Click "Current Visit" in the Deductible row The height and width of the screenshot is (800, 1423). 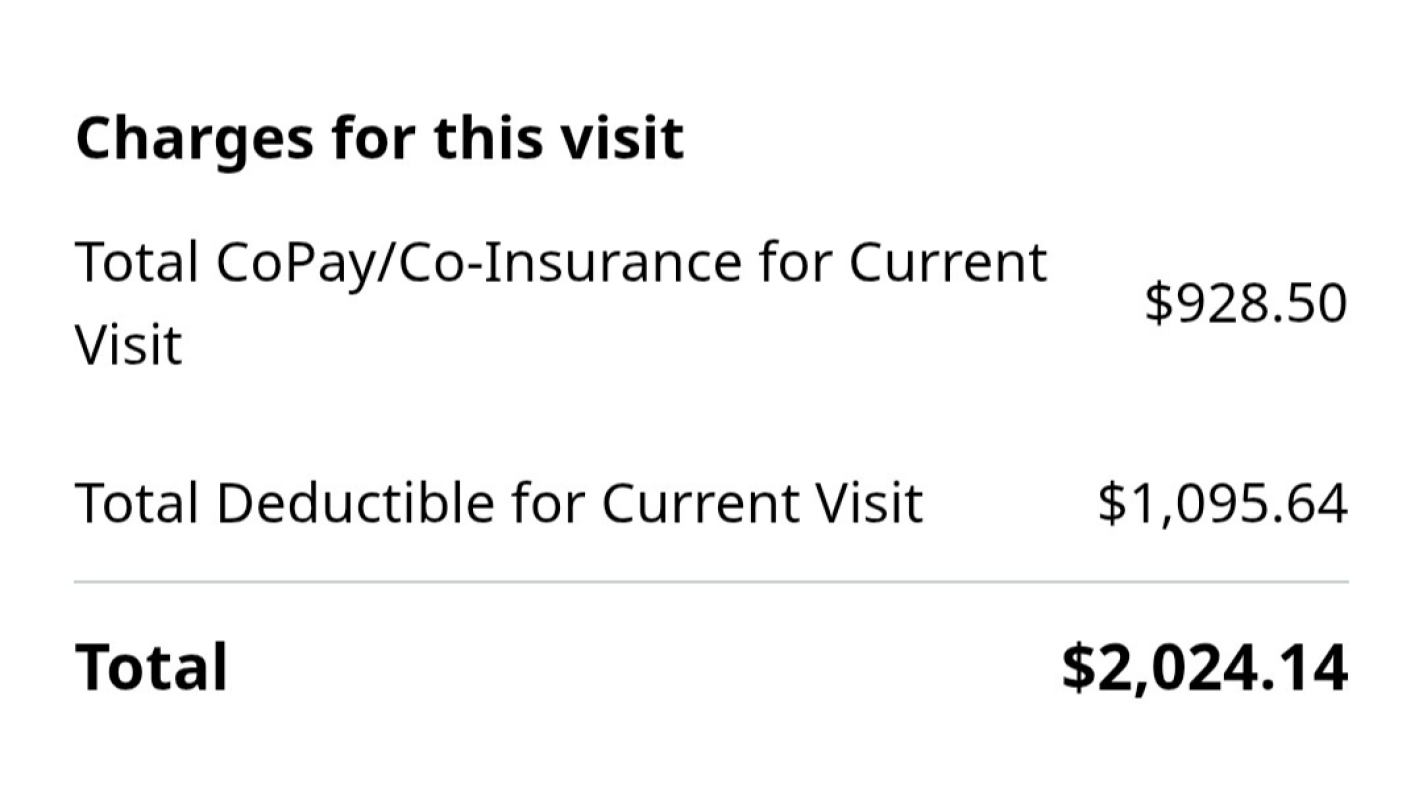click(761, 502)
